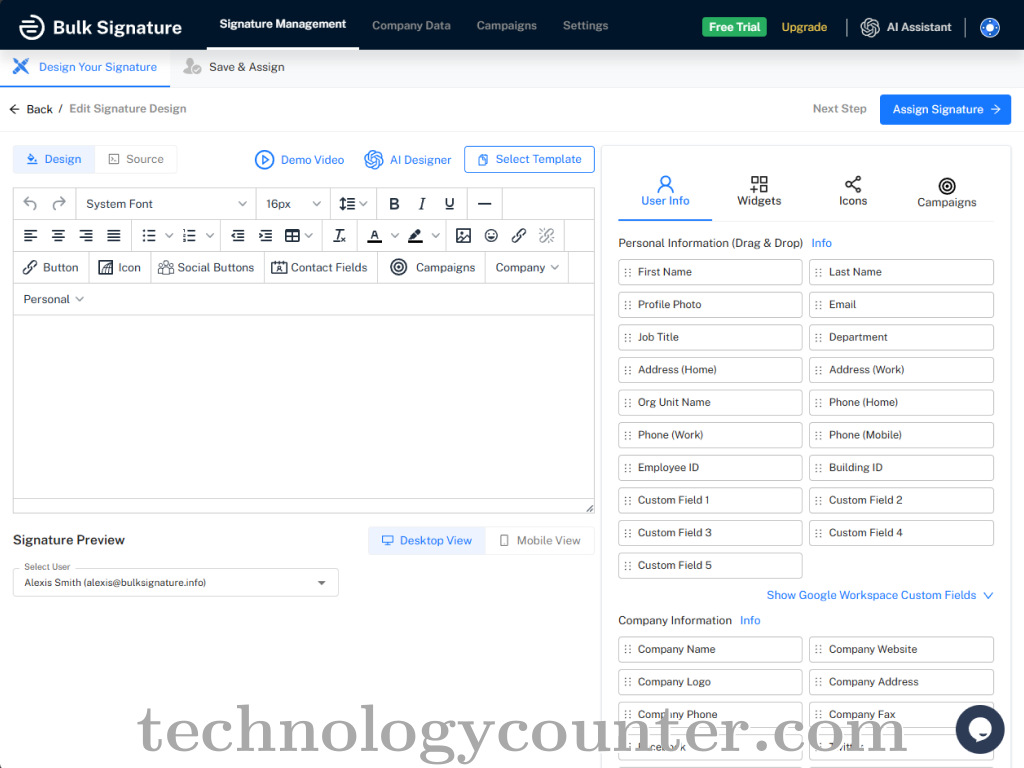The height and width of the screenshot is (768, 1024).
Task: Decrease the indent
Action: coord(238,236)
